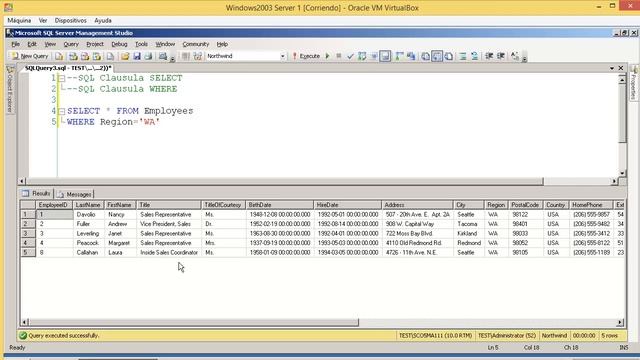Open the collapsed Object Explorer side panel
This screenshot has width=640, height=360.
pyautogui.click(x=10, y=89)
